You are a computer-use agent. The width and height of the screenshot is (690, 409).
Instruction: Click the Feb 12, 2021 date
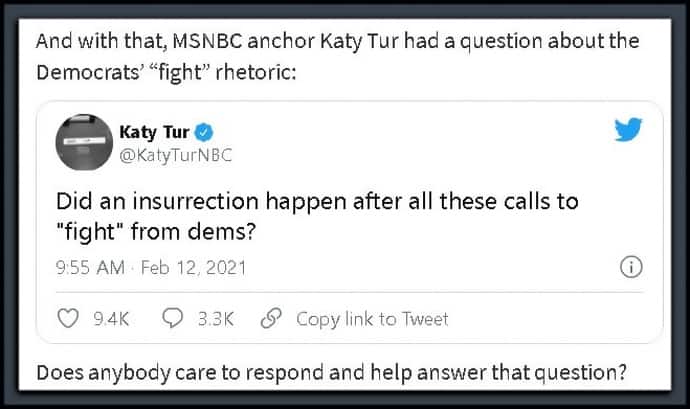(x=194, y=268)
